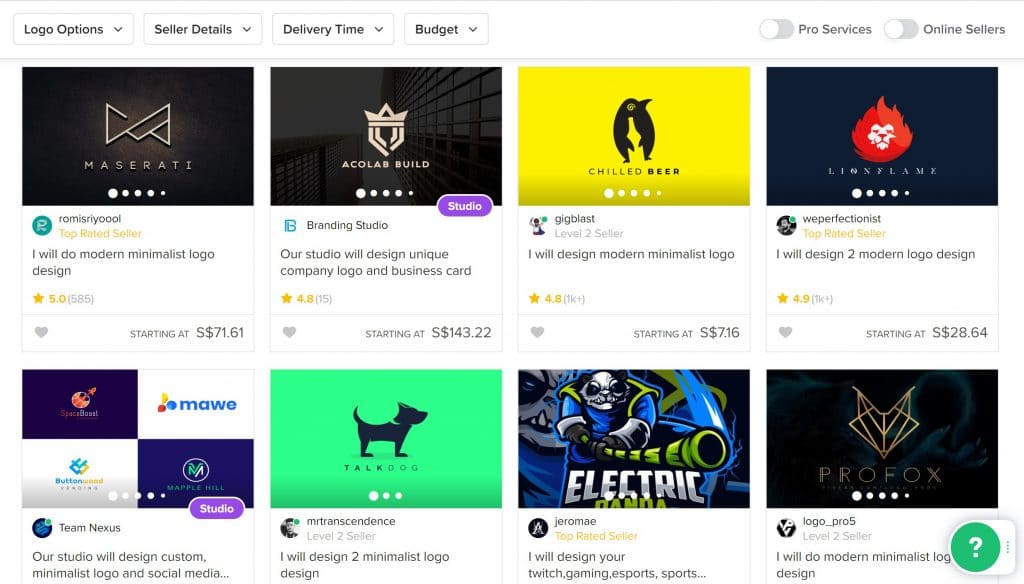Viewport: 1024px width, 584px height.
Task: Enable the Pro Services toggle
Action: [x=776, y=29]
